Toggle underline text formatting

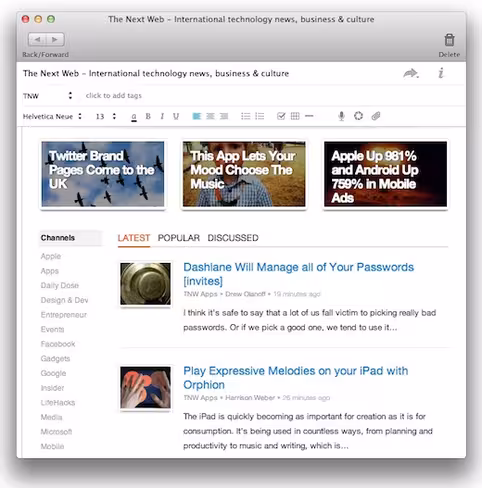click(x=176, y=116)
